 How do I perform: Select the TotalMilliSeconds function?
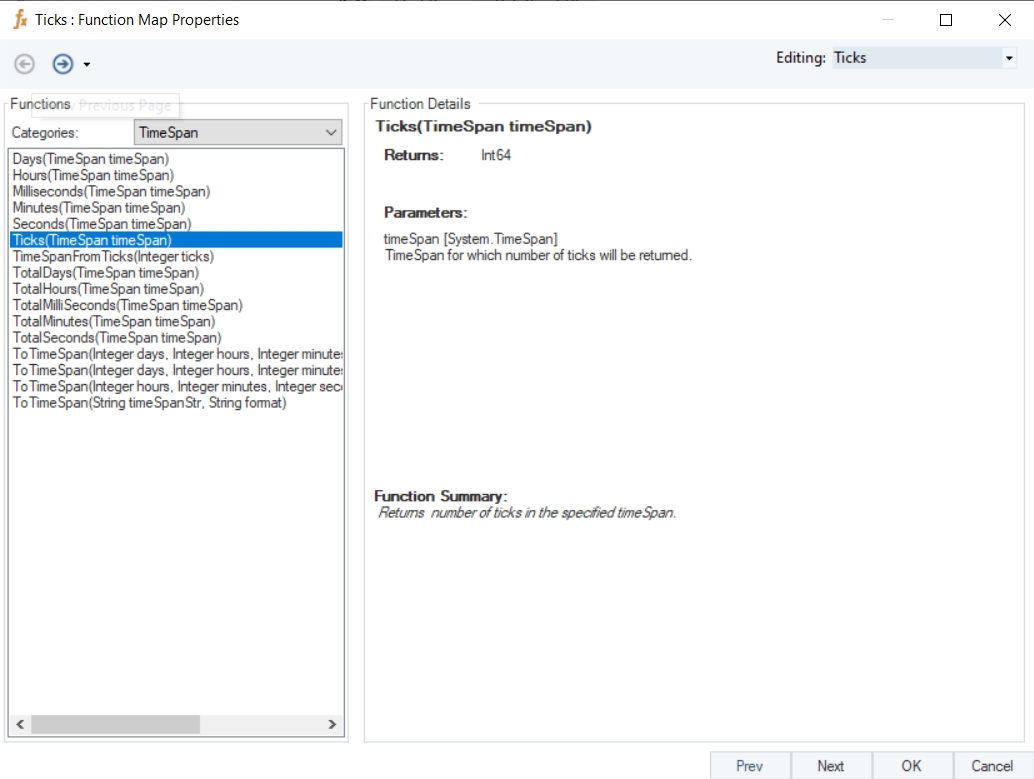127,305
